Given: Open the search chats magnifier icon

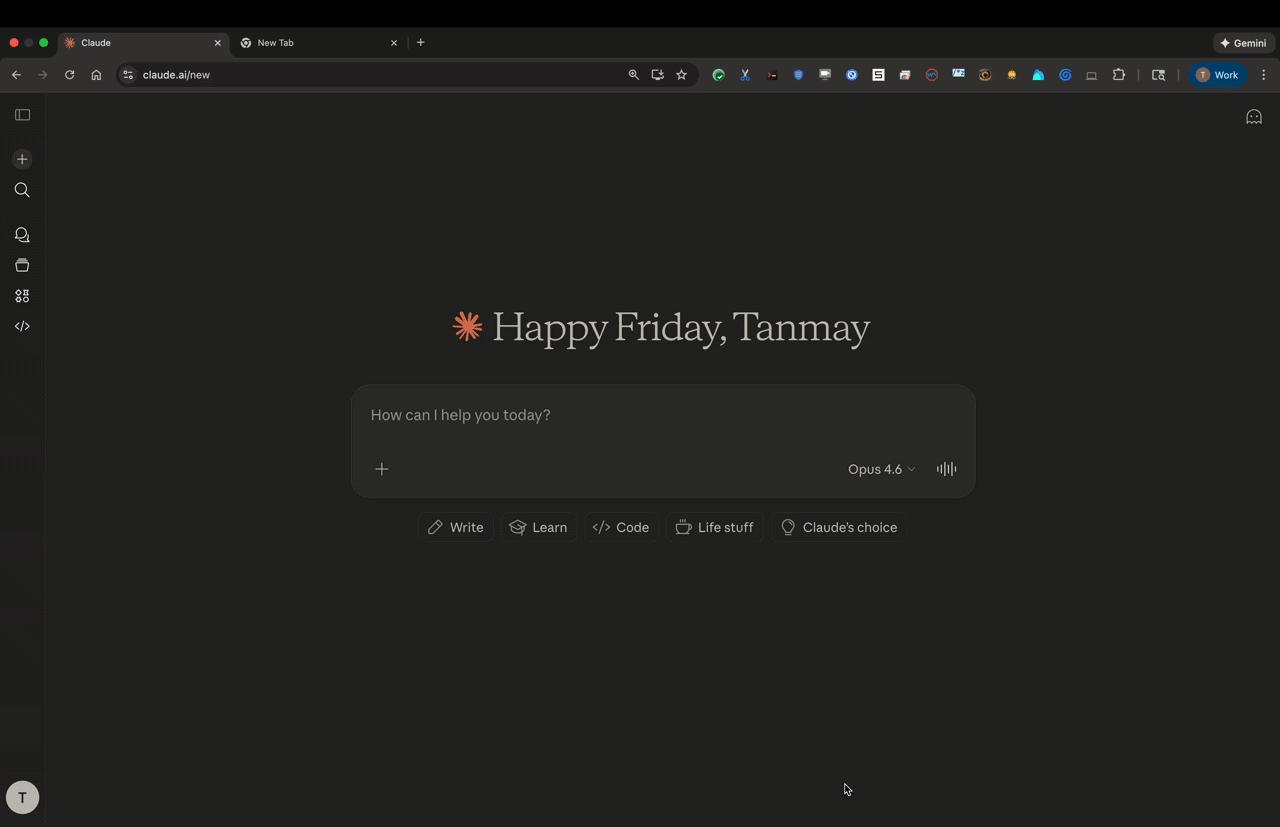Looking at the screenshot, I should click(x=22, y=190).
